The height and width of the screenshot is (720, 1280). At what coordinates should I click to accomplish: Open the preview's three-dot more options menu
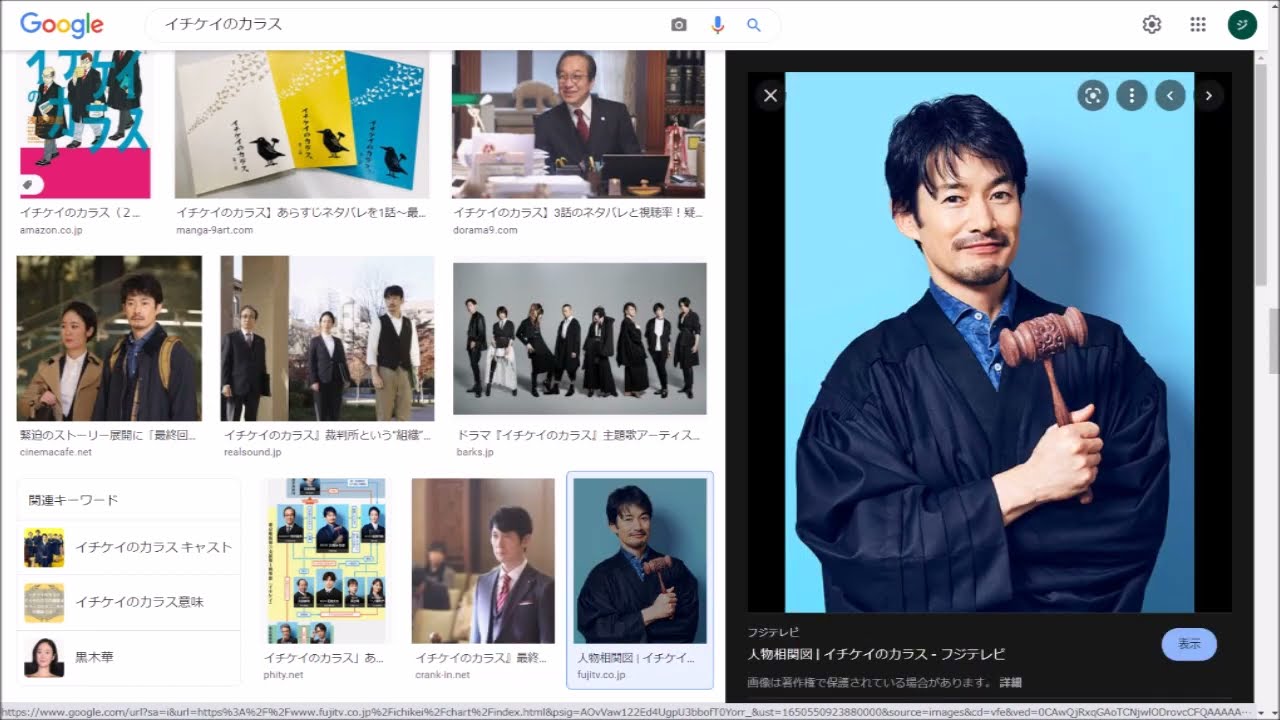pyautogui.click(x=1131, y=96)
